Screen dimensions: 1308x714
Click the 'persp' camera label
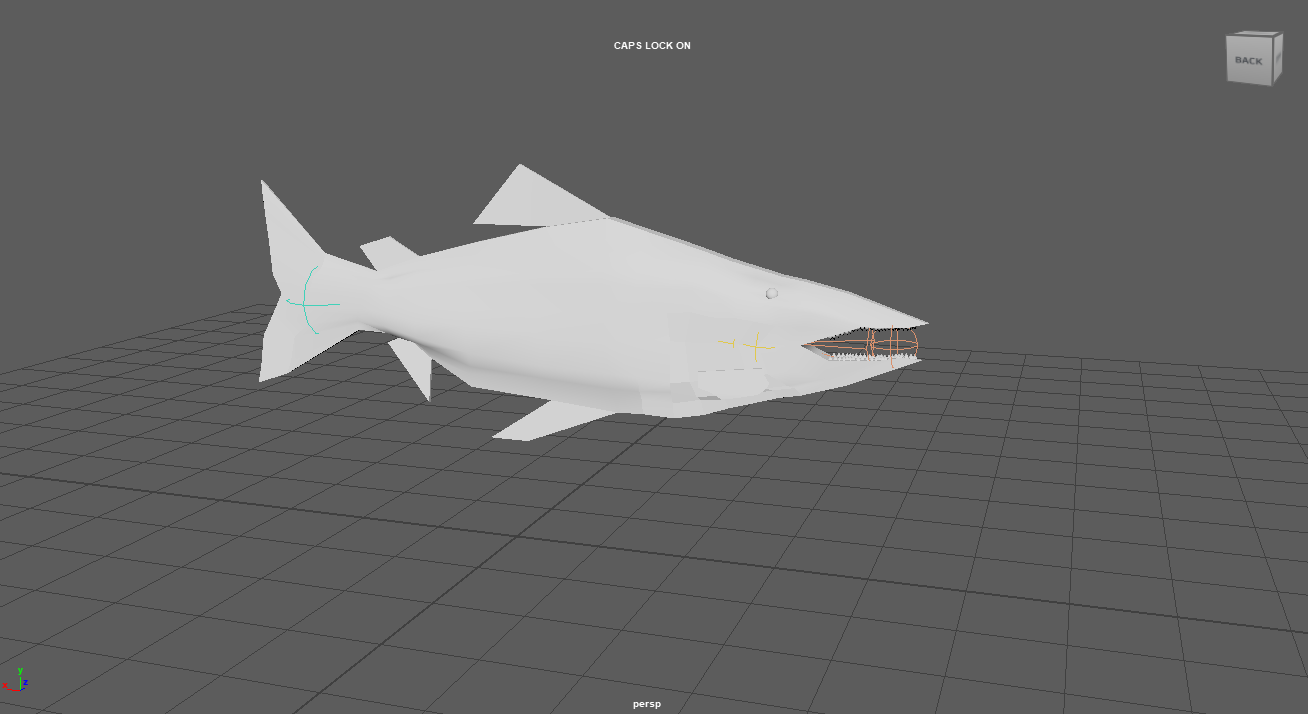(x=647, y=704)
